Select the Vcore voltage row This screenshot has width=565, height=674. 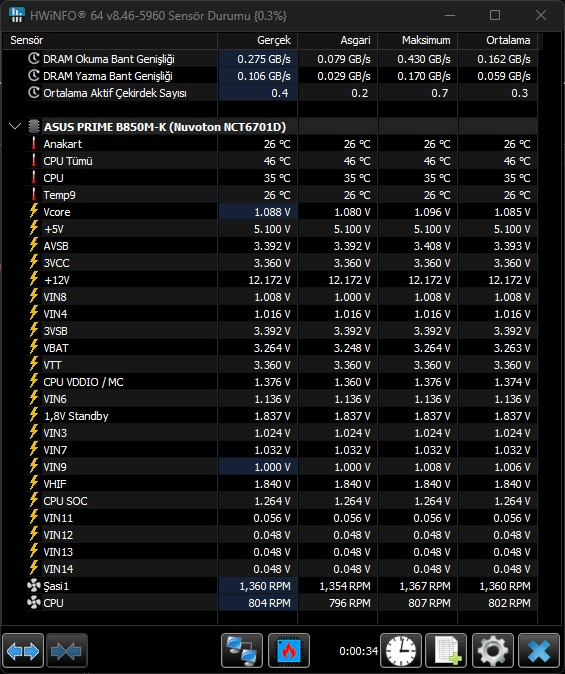pos(270,212)
